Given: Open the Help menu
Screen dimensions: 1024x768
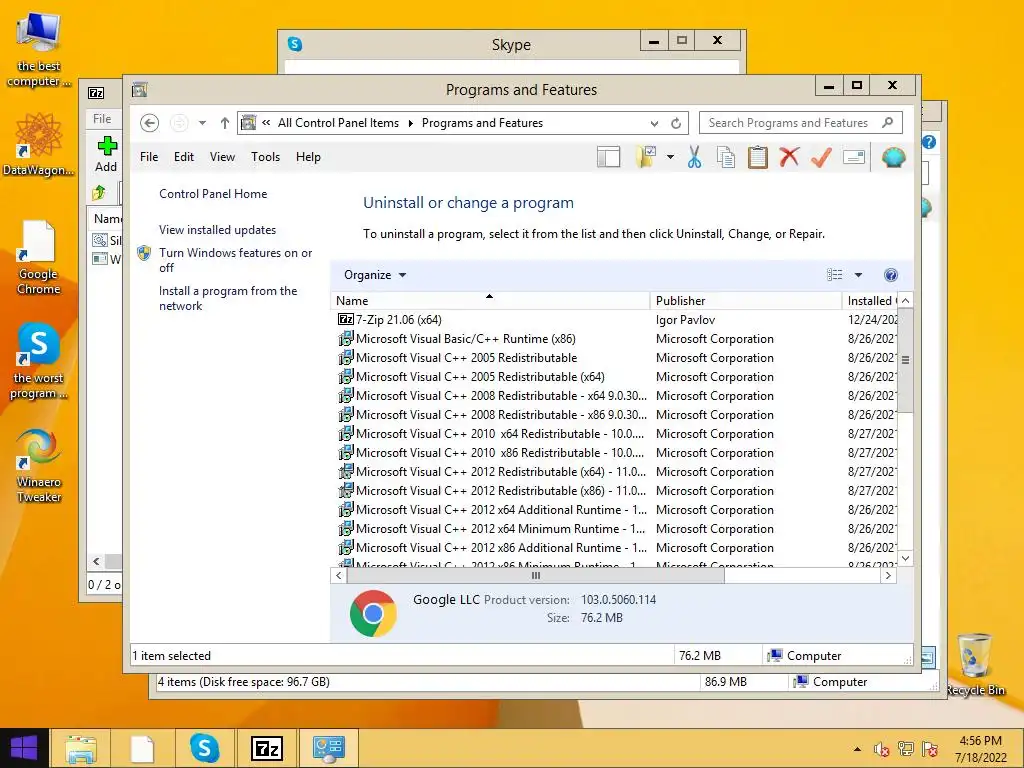Looking at the screenshot, I should [308, 157].
